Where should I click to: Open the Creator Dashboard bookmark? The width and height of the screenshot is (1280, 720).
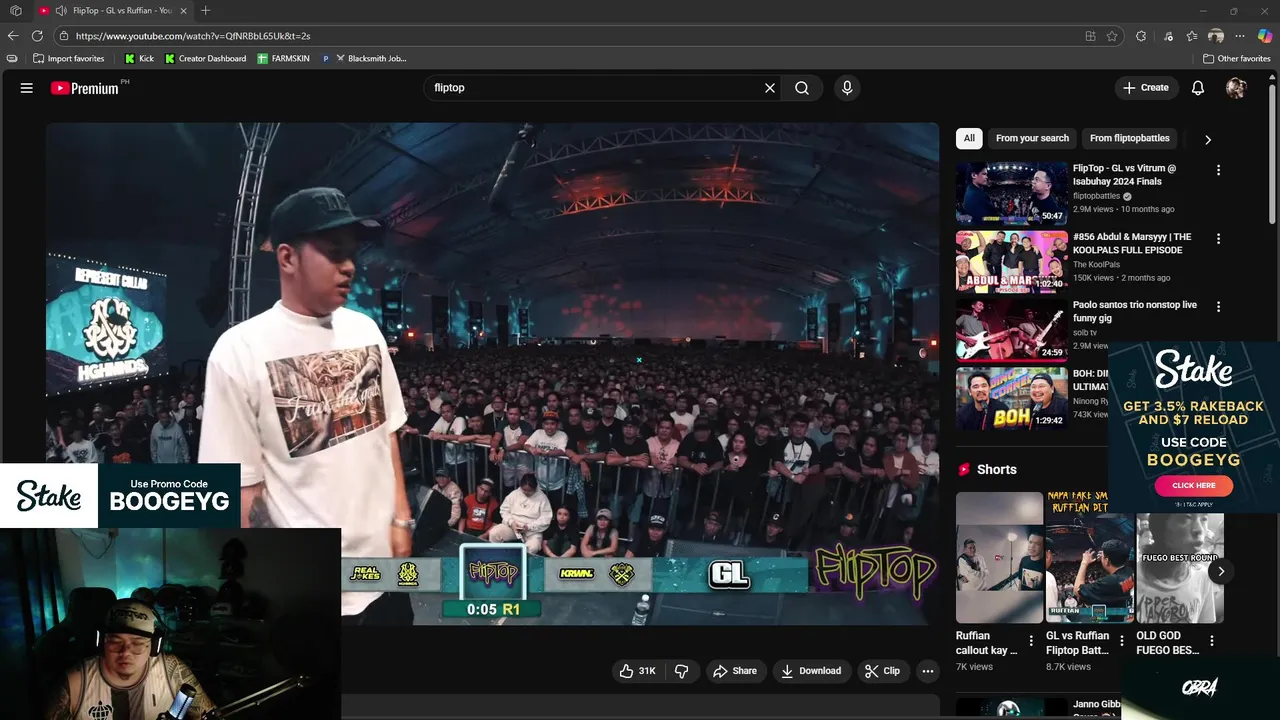pos(205,59)
